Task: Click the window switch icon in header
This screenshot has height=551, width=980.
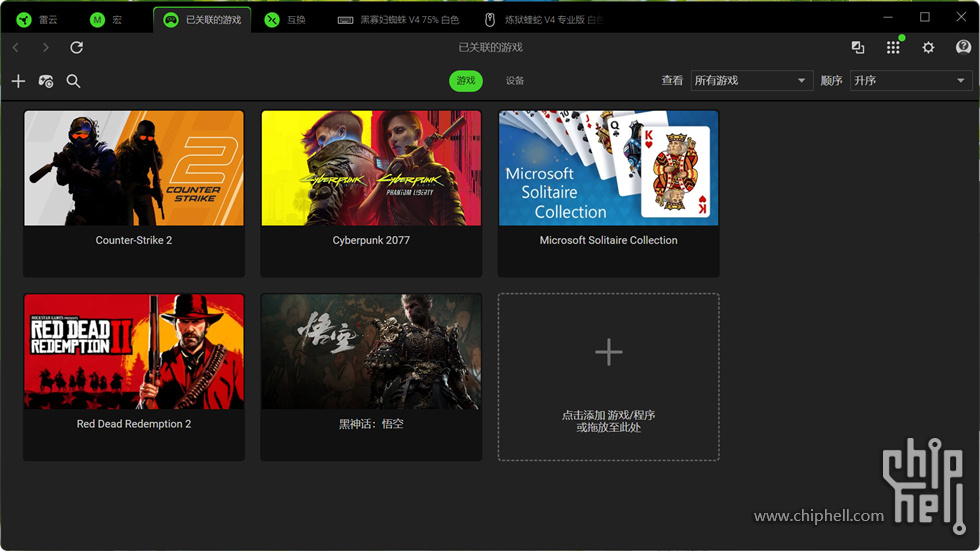Action: 858,47
